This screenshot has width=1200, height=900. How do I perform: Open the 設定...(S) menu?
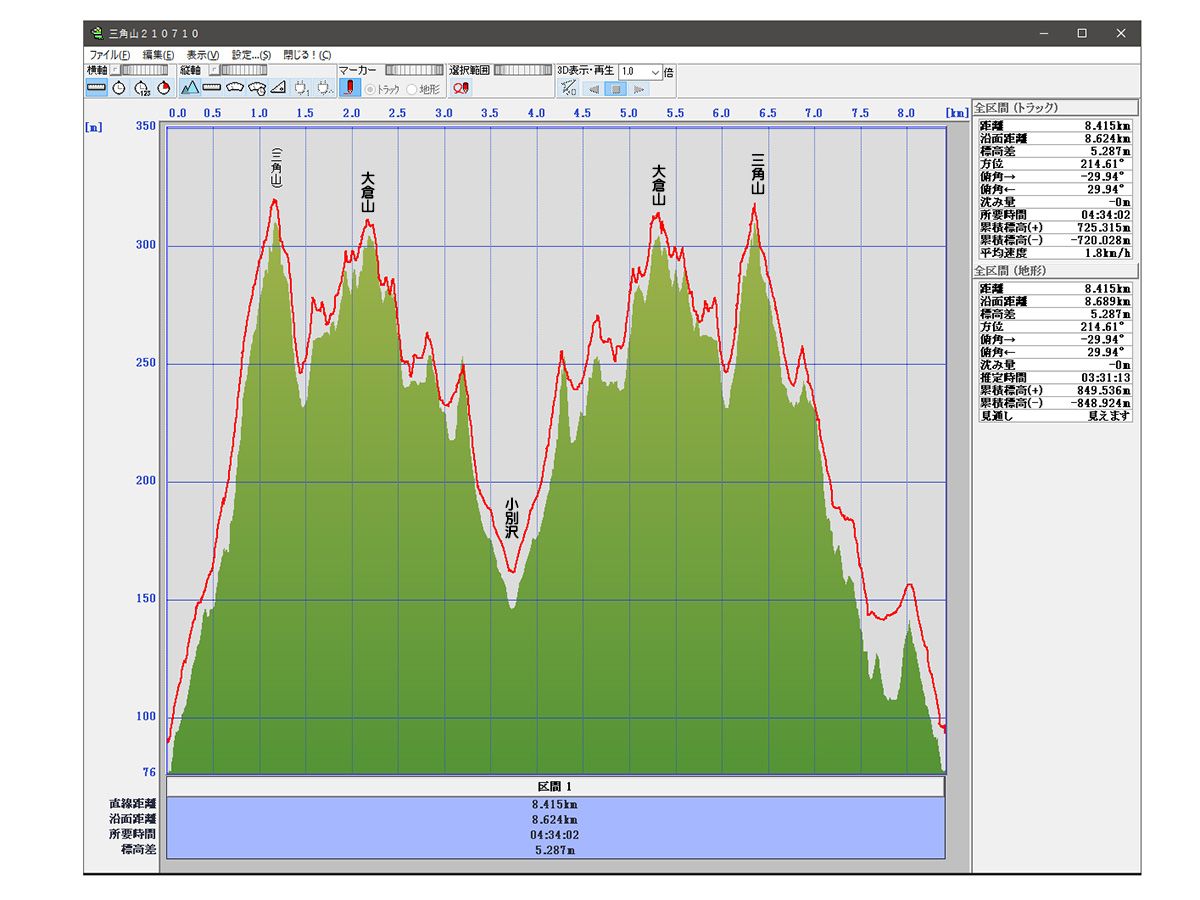(x=251, y=55)
